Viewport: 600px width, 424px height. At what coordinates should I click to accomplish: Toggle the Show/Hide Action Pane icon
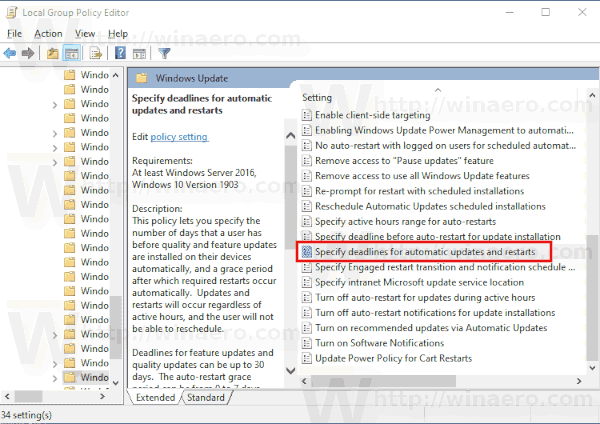click(139, 53)
